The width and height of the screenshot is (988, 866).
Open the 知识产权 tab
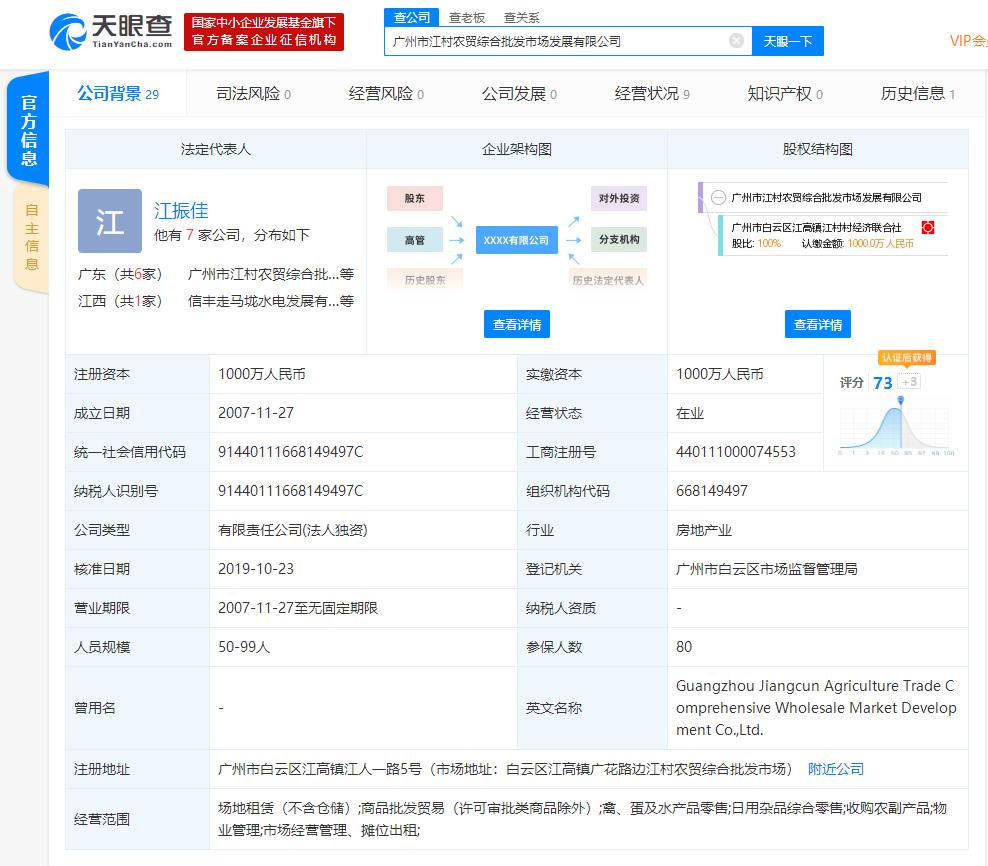785,94
